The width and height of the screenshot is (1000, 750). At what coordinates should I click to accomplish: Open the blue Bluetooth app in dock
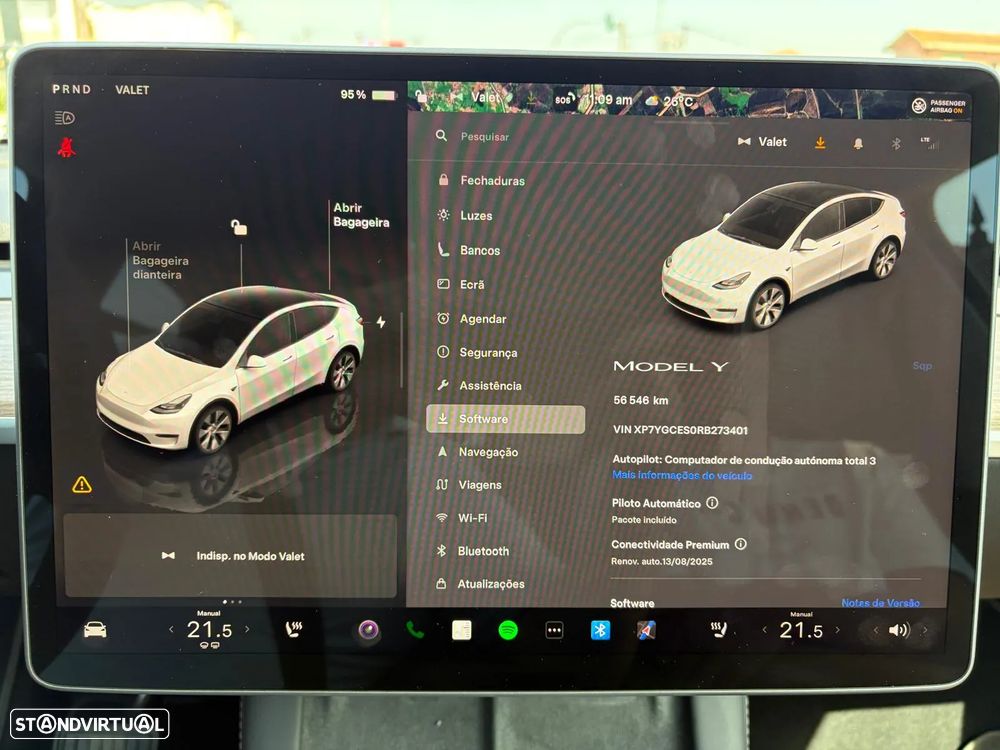600,630
